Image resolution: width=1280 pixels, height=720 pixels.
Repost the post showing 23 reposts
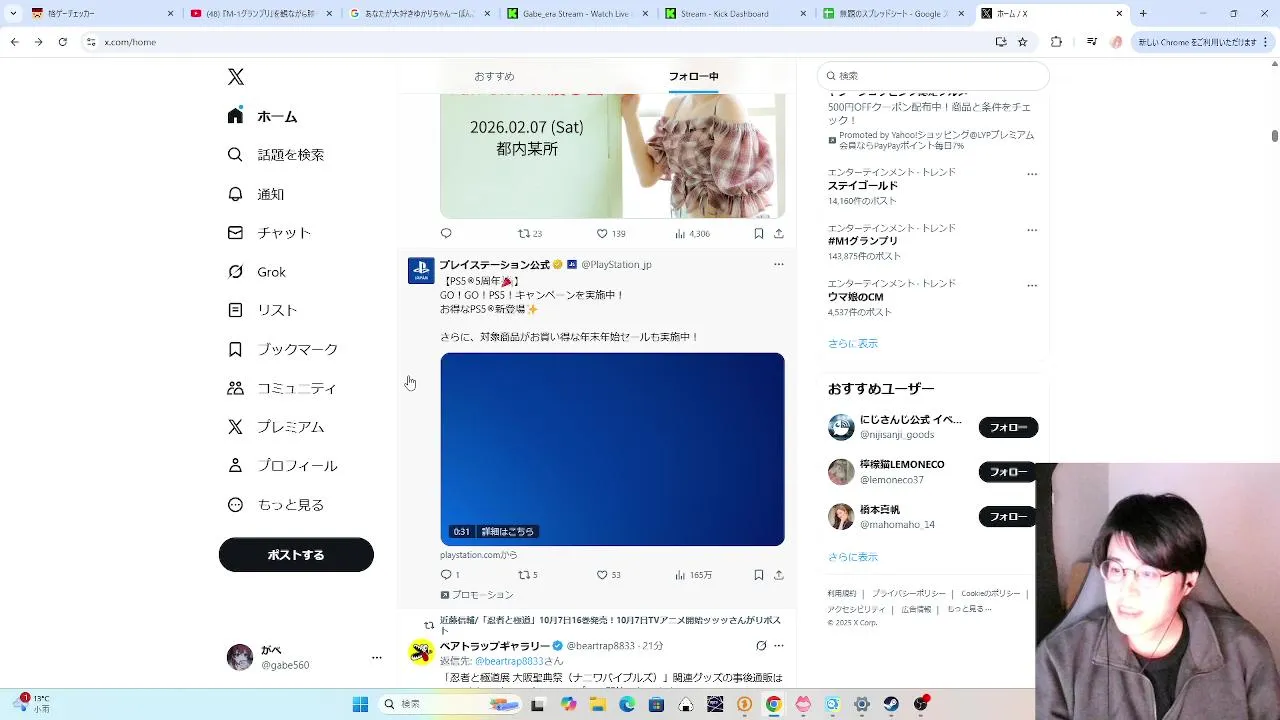click(529, 233)
